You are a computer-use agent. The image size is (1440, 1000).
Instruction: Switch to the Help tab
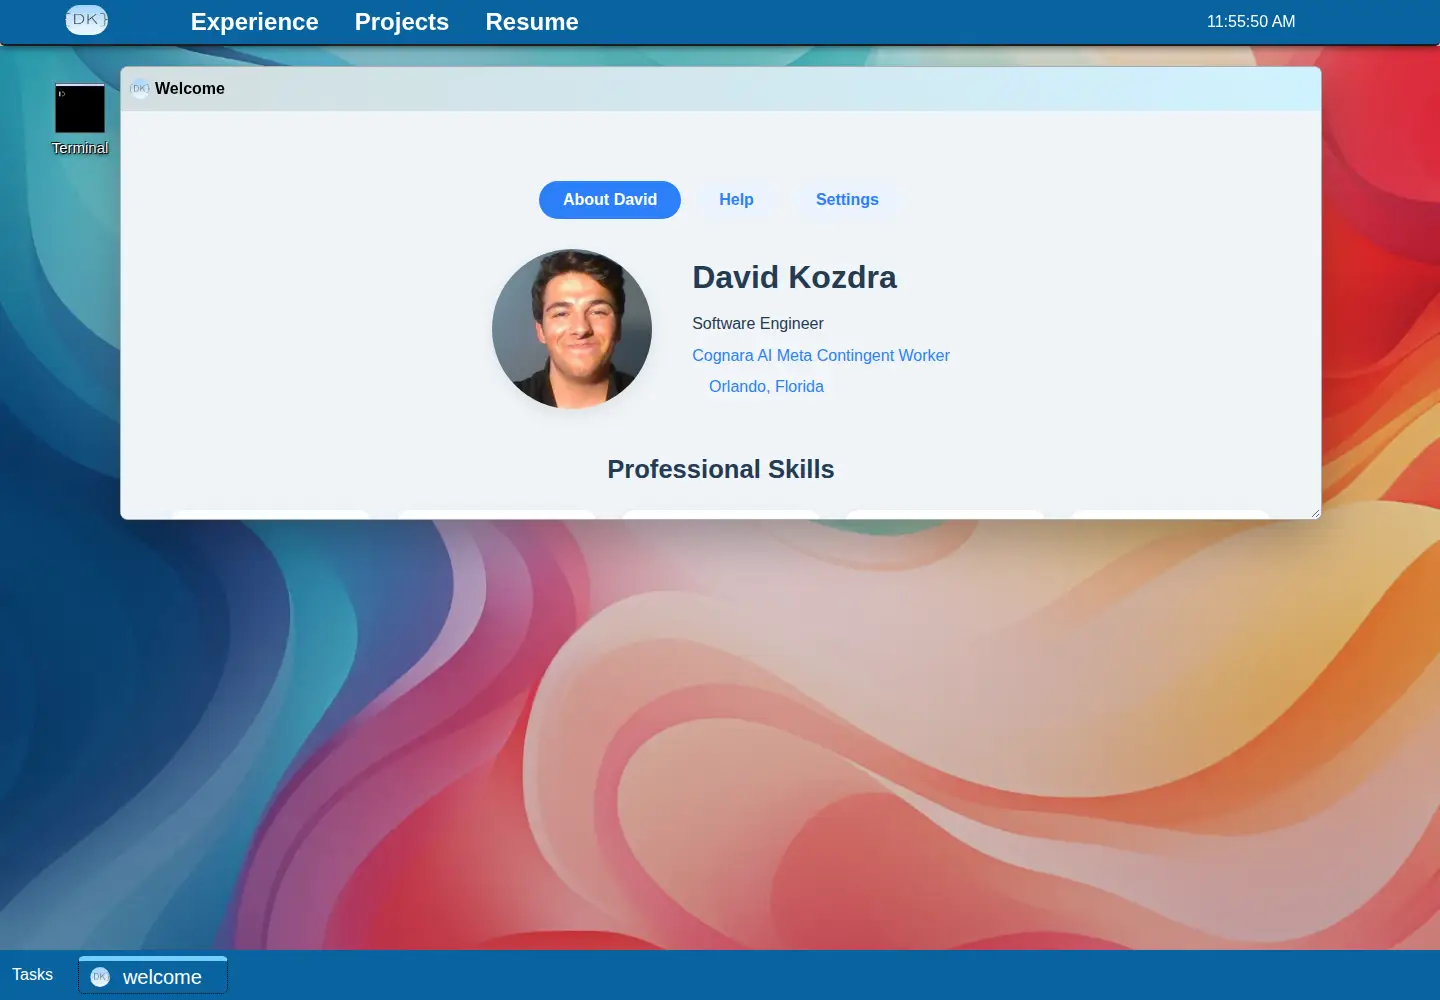click(x=736, y=200)
